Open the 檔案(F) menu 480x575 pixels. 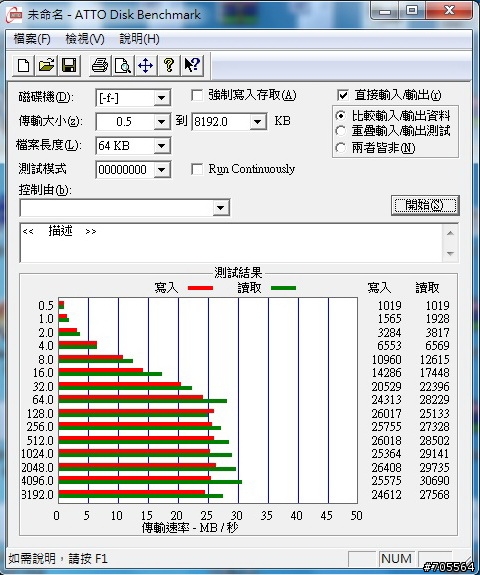[x=32, y=39]
